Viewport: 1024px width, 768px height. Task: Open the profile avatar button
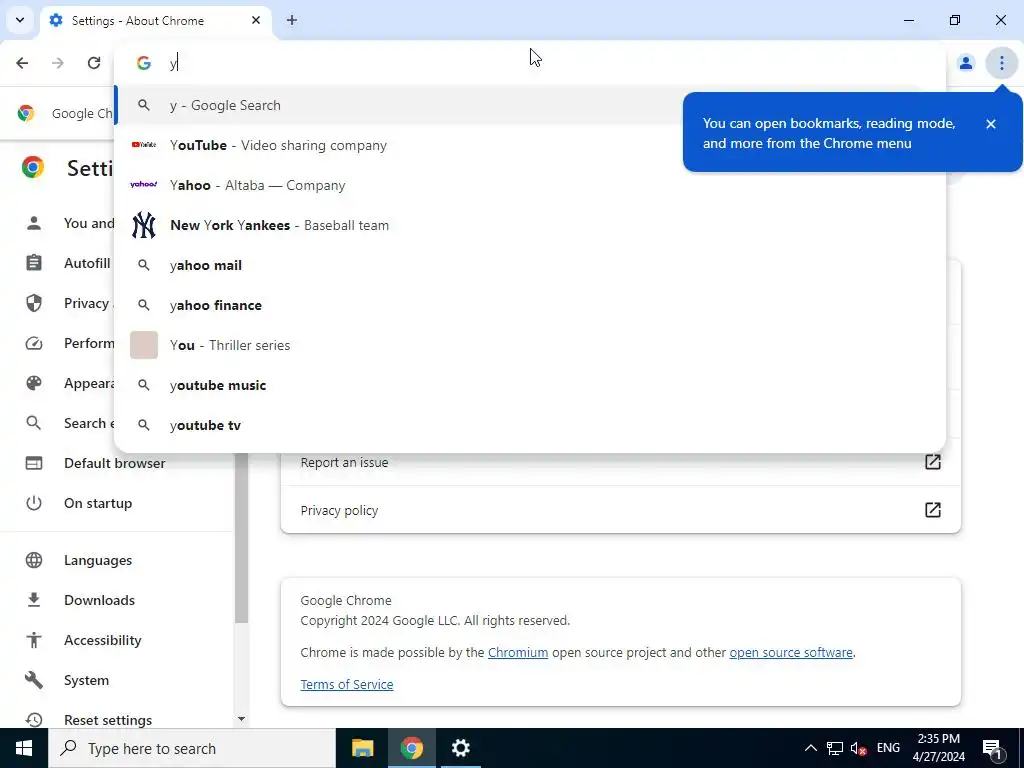pos(965,63)
